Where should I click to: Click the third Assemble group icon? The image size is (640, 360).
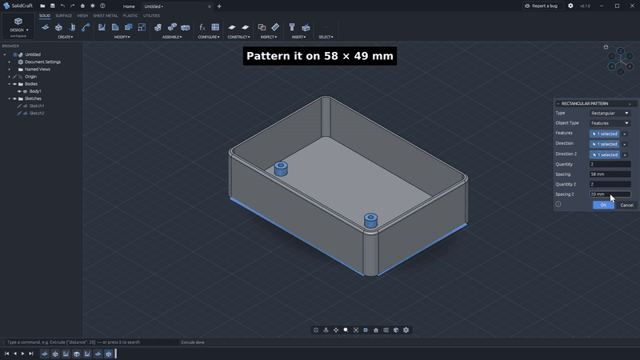(185, 27)
